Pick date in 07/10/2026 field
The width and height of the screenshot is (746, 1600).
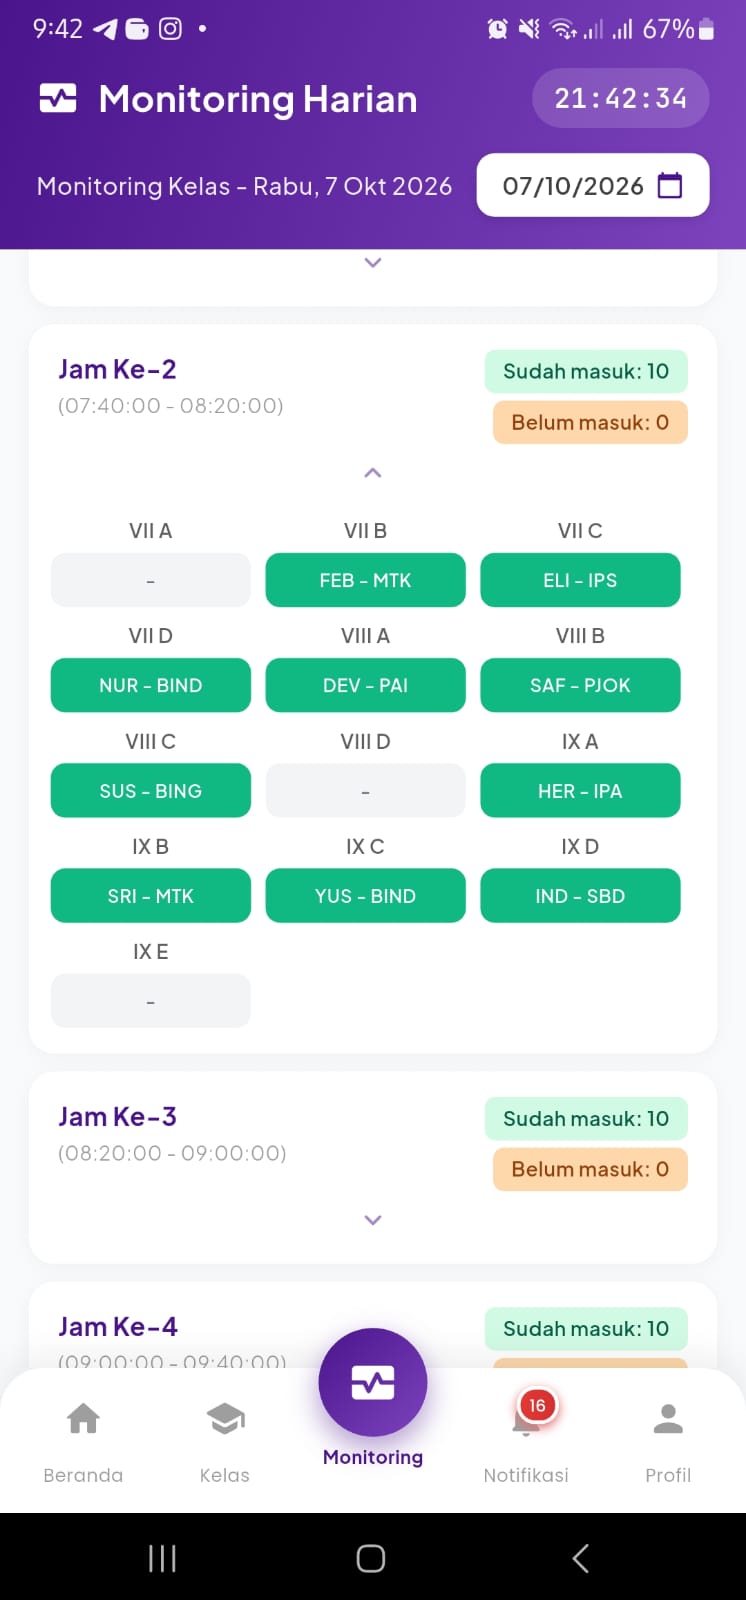[593, 185]
